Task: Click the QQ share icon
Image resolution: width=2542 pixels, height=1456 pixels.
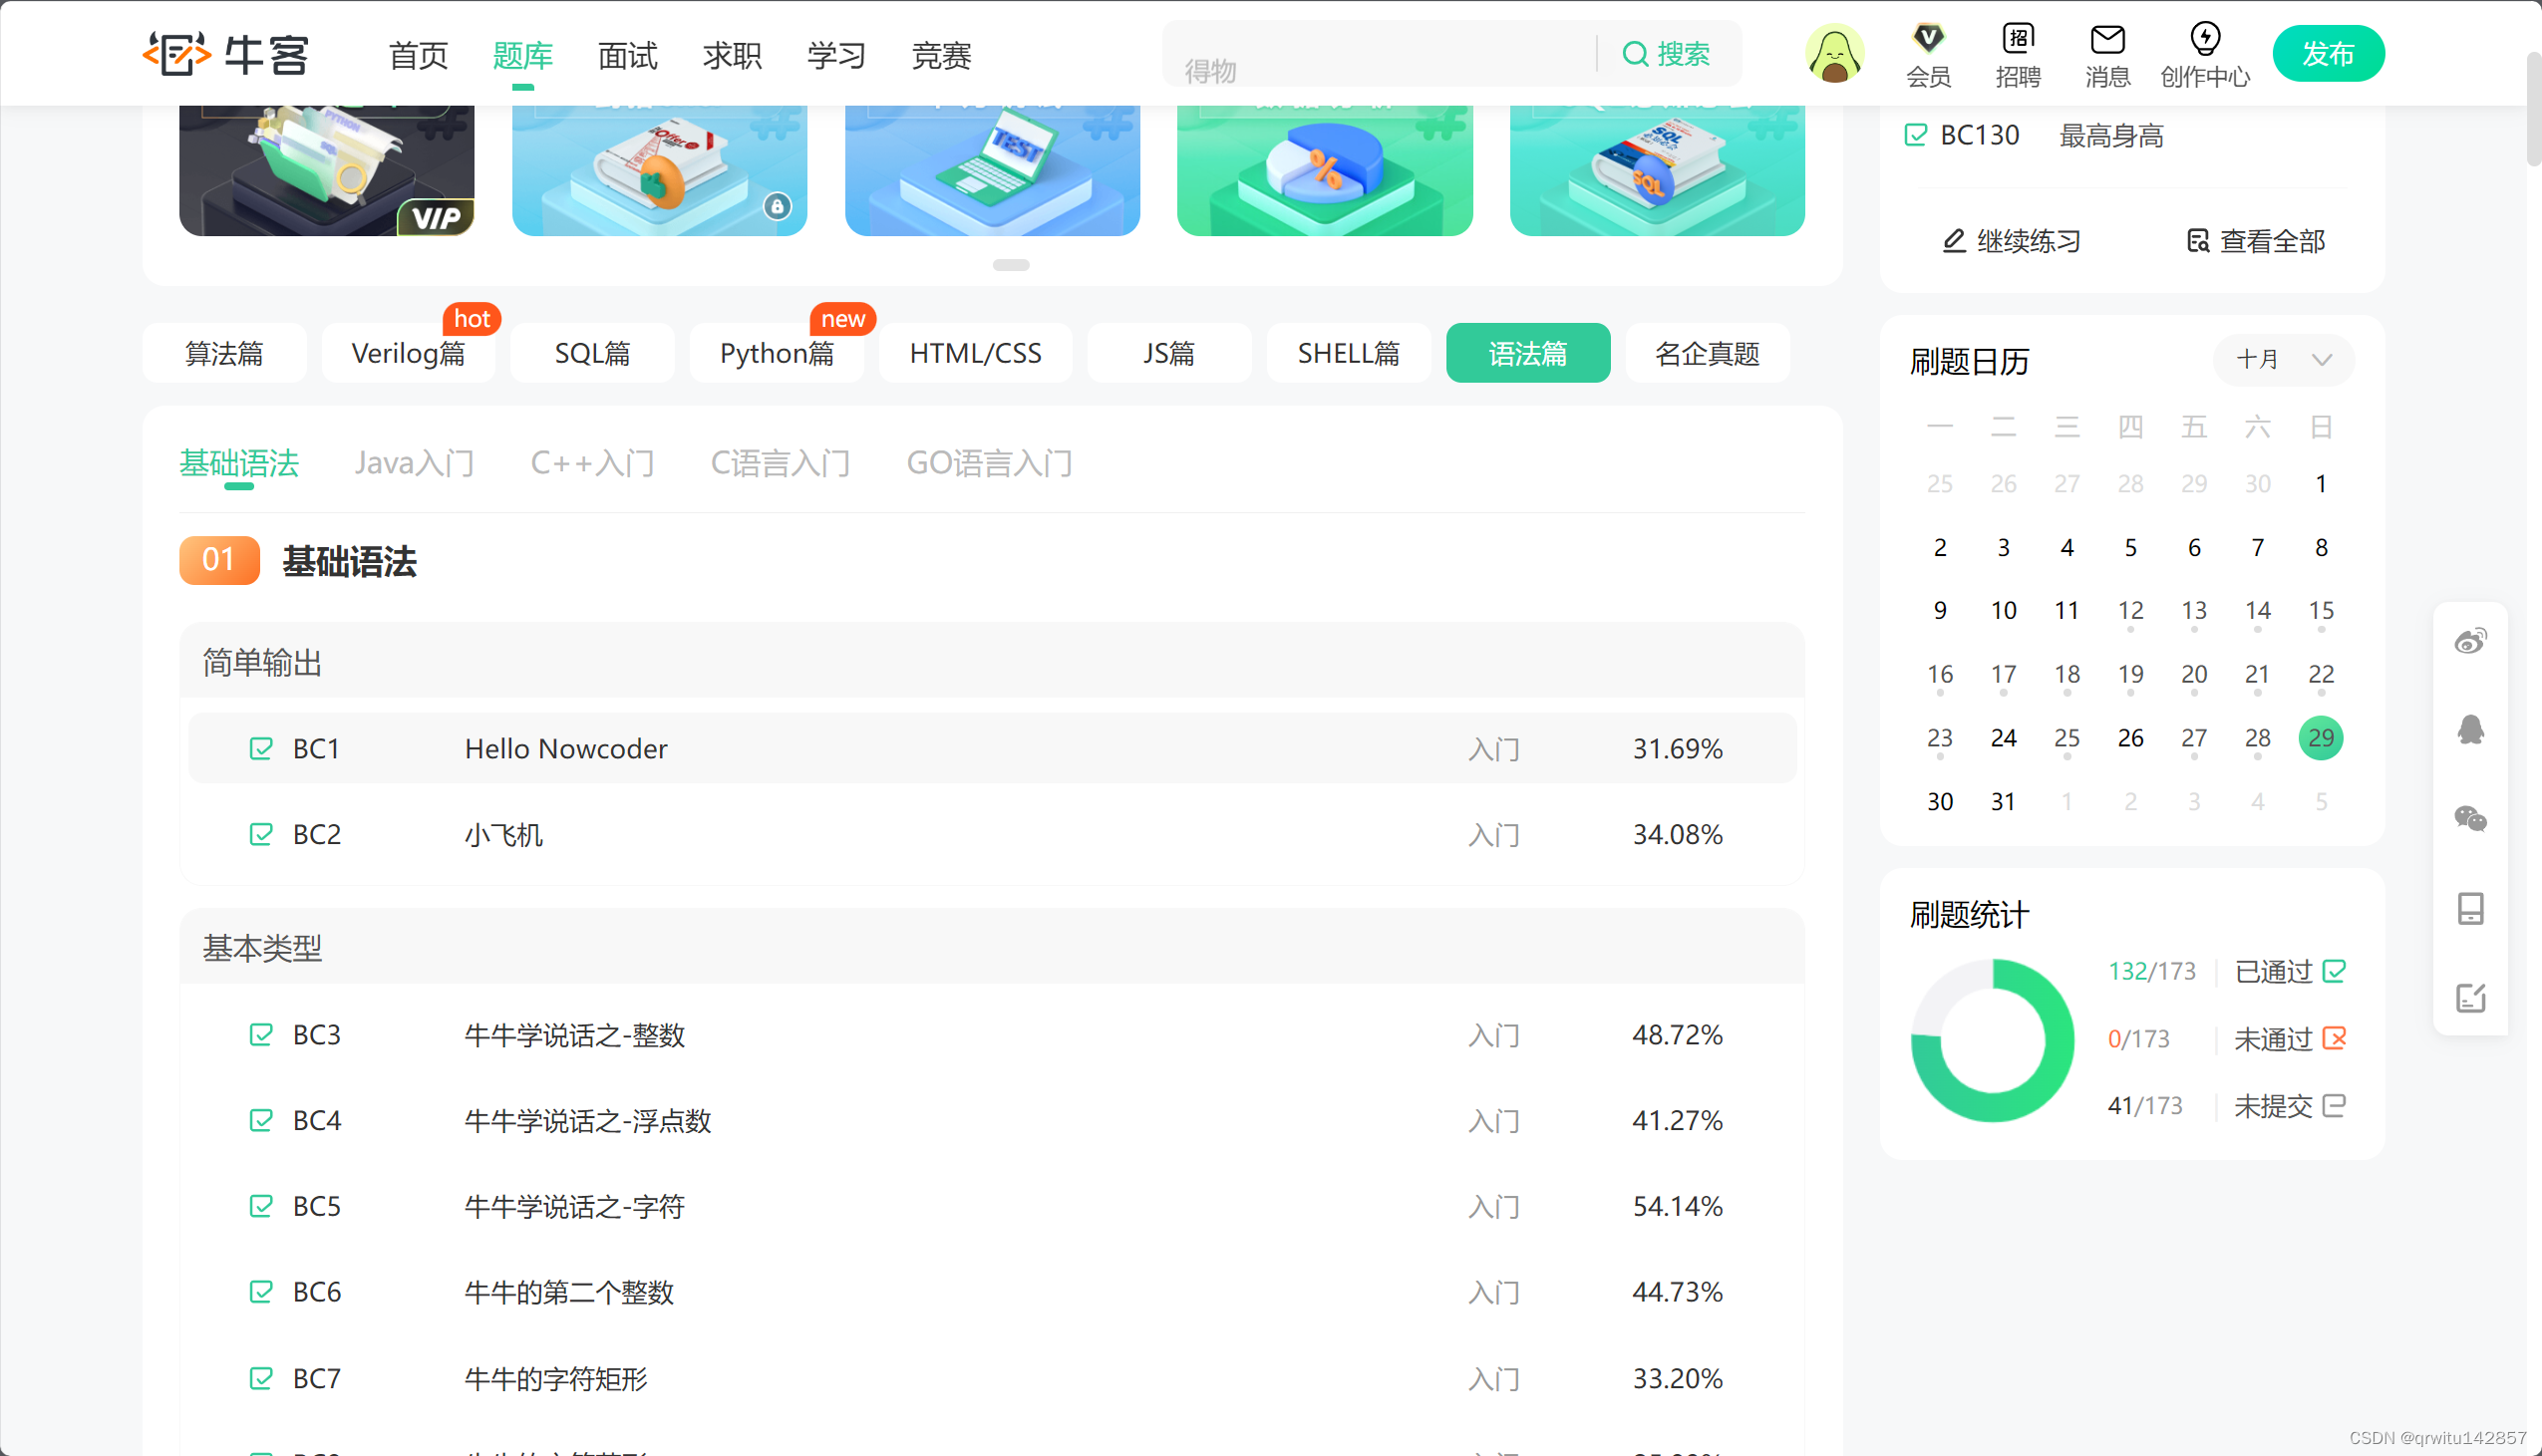Action: coord(2469,729)
